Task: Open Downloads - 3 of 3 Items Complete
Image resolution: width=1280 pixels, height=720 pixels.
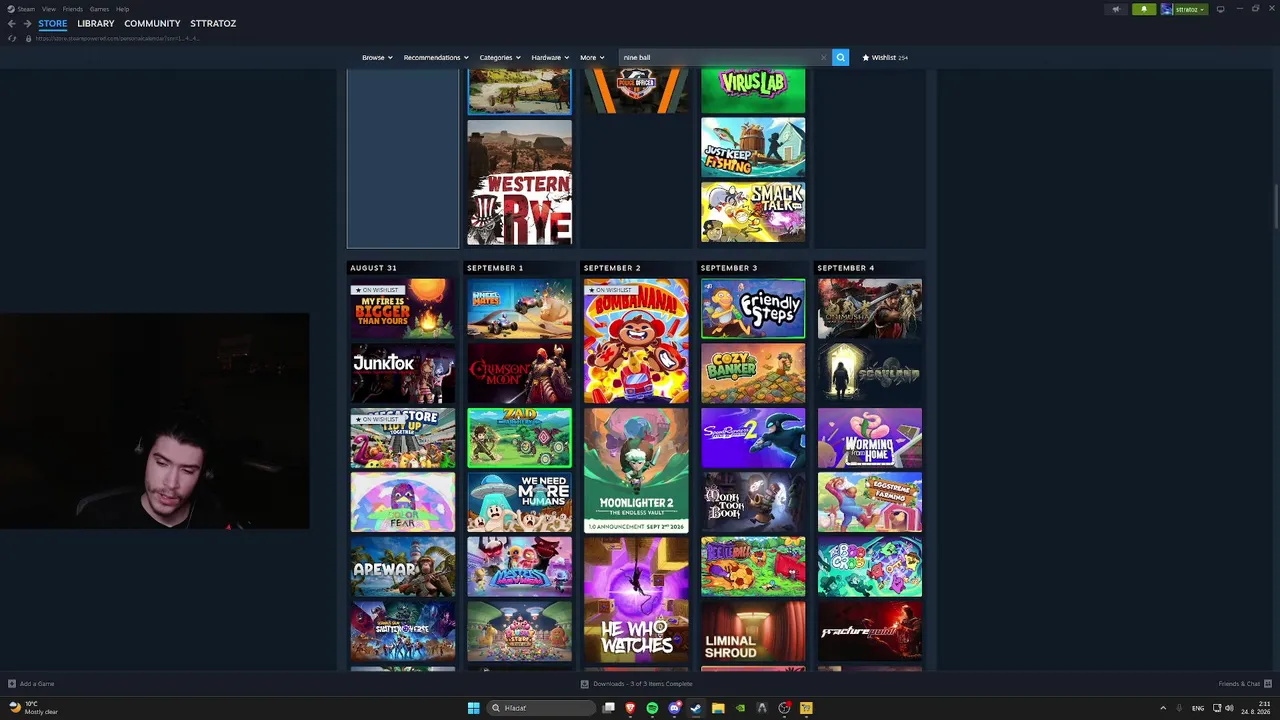Action: pyautogui.click(x=642, y=684)
